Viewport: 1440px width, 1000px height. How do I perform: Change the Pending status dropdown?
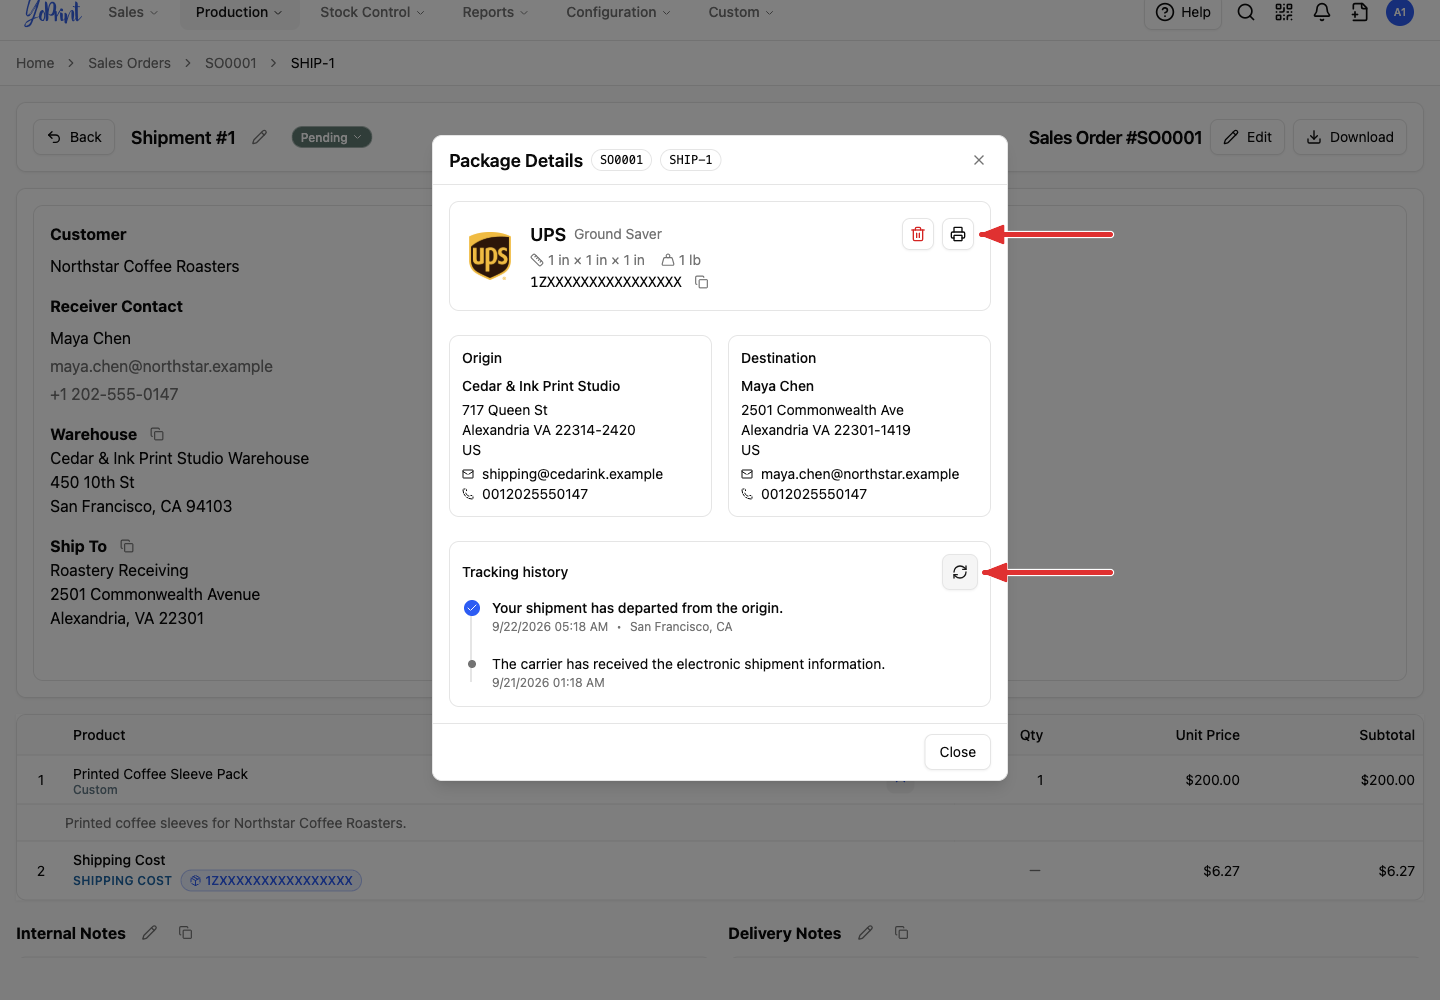332,137
